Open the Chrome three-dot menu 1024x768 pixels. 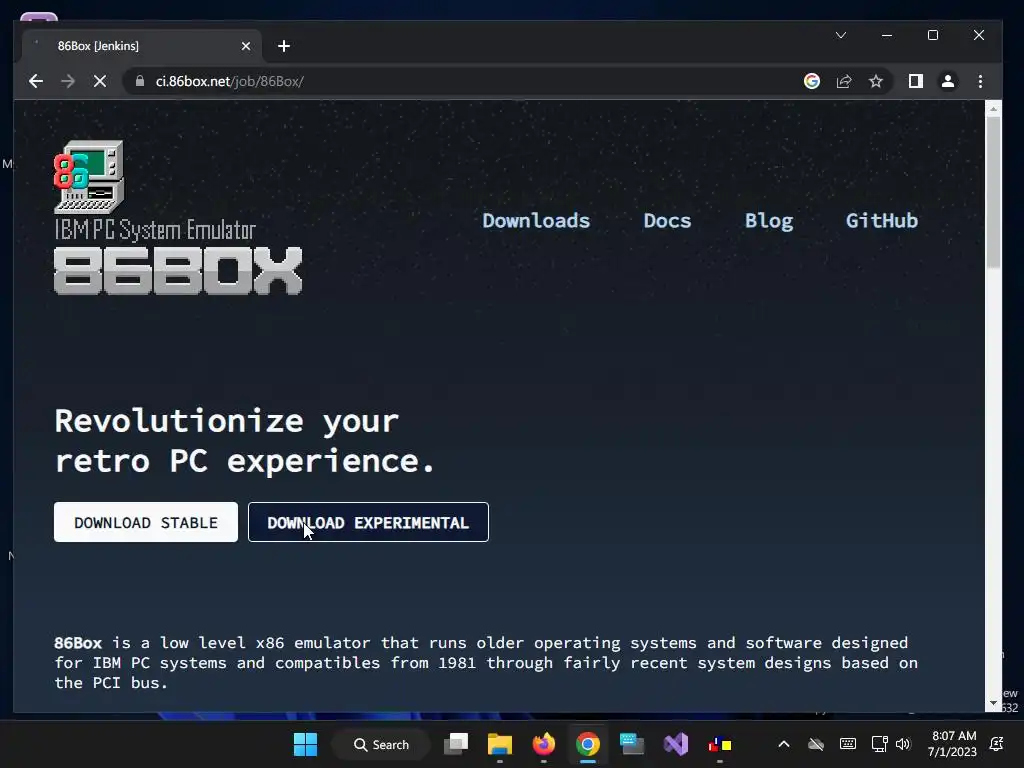[x=980, y=81]
